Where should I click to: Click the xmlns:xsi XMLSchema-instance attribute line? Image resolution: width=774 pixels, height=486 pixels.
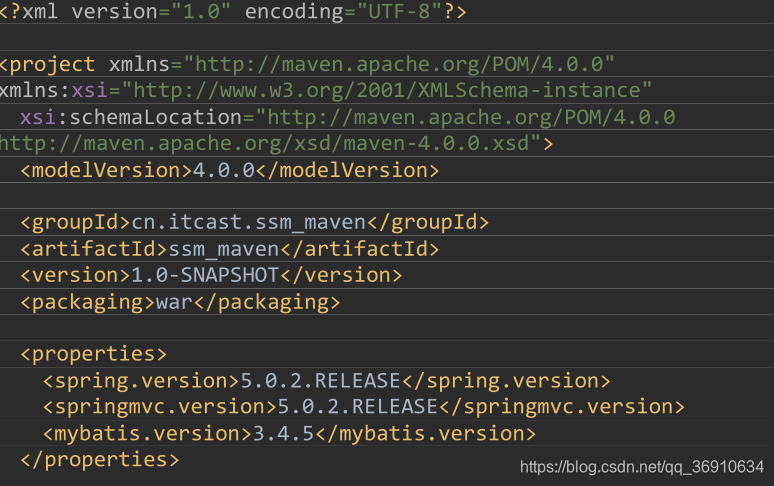click(326, 90)
